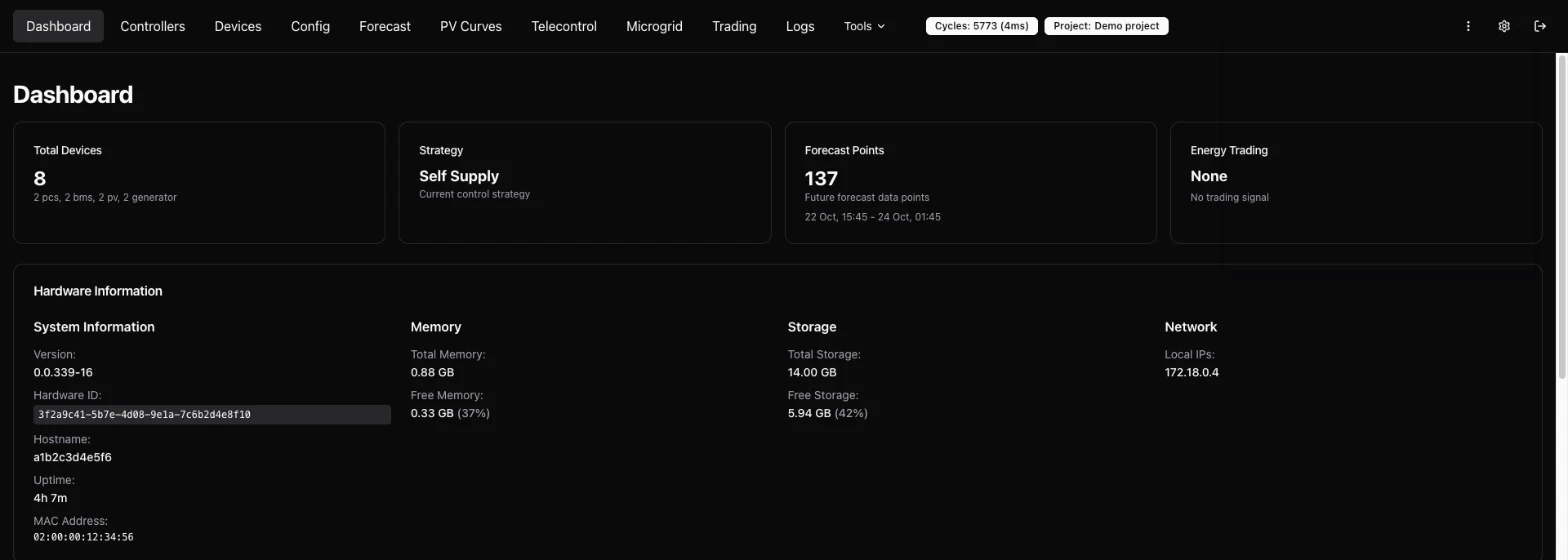Click the Memory section heading
Screen dimensions: 1568x560
click(x=436, y=327)
